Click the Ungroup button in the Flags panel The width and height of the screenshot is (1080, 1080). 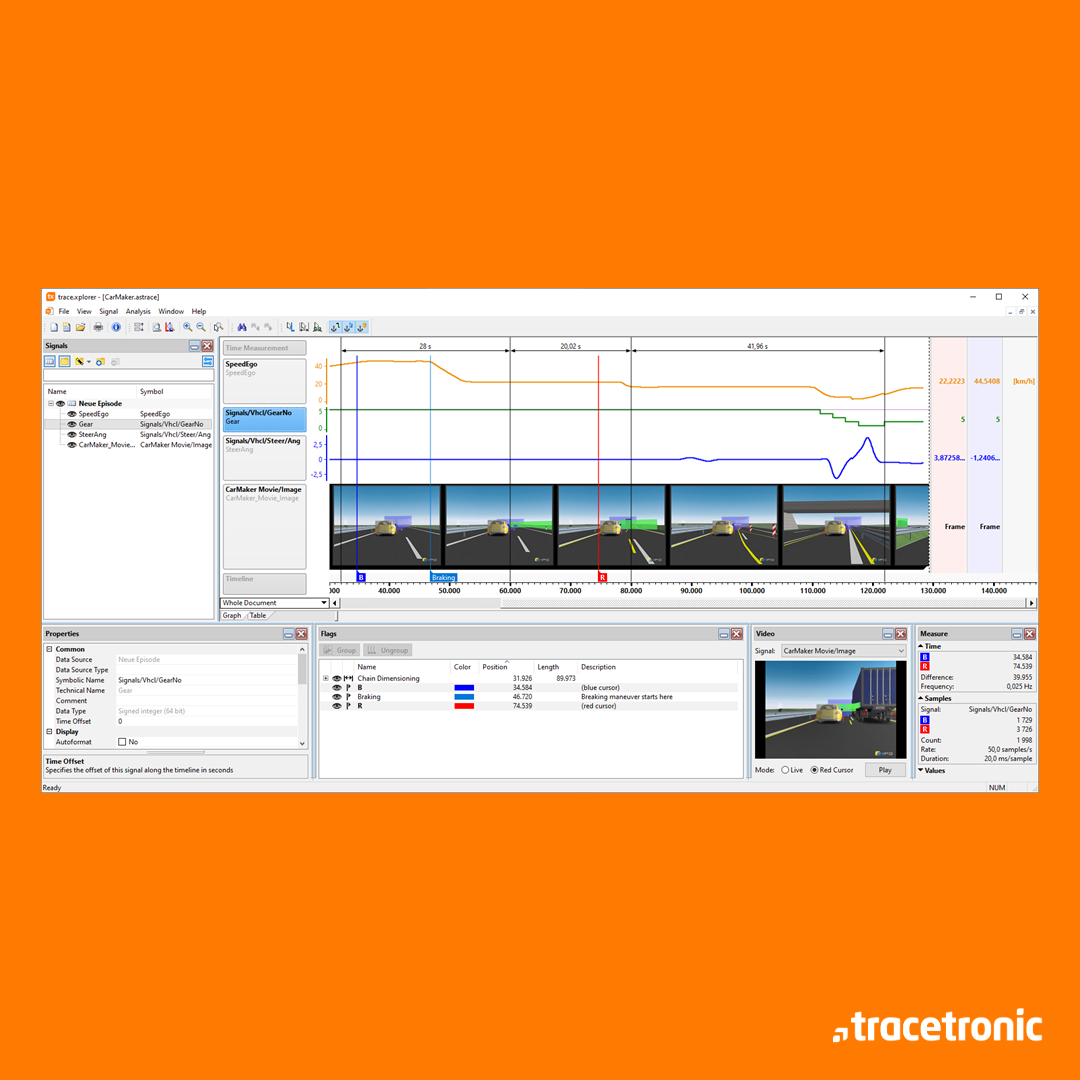(392, 651)
